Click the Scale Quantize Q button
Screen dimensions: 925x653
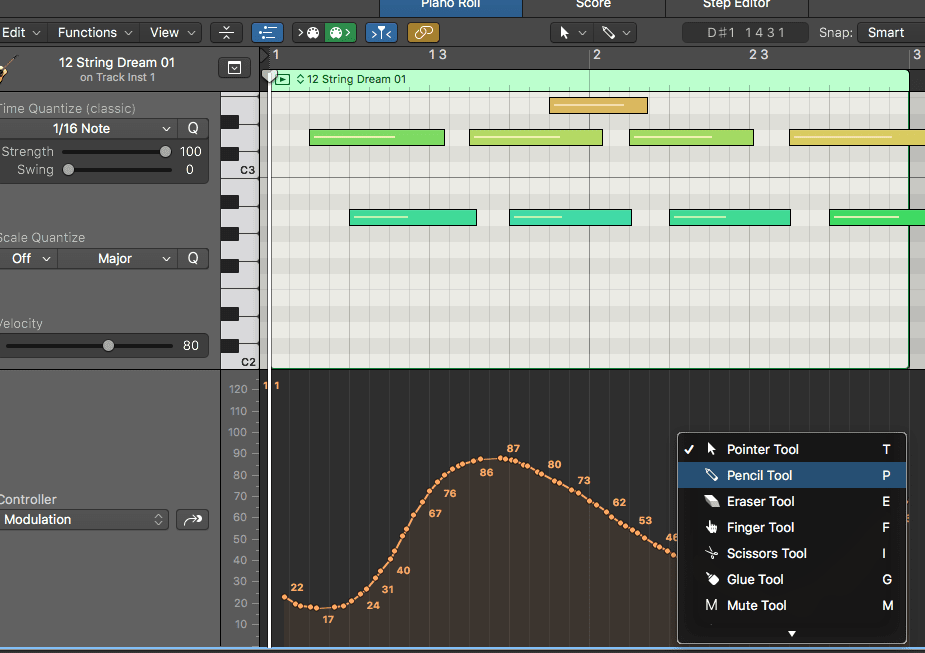pos(193,258)
